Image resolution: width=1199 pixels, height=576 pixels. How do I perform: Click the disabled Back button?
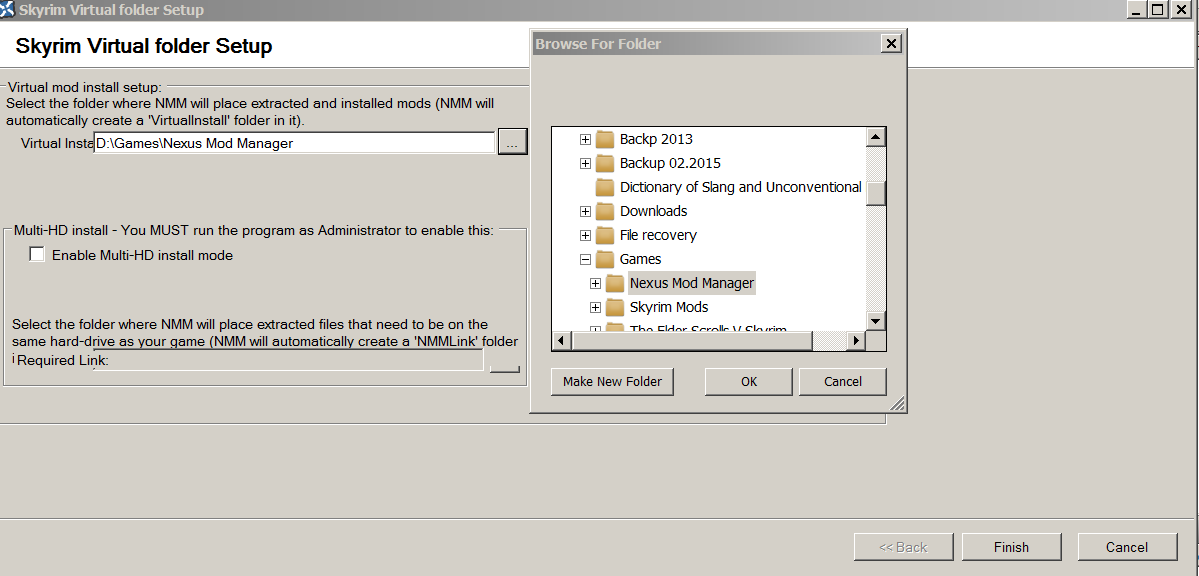(x=903, y=547)
